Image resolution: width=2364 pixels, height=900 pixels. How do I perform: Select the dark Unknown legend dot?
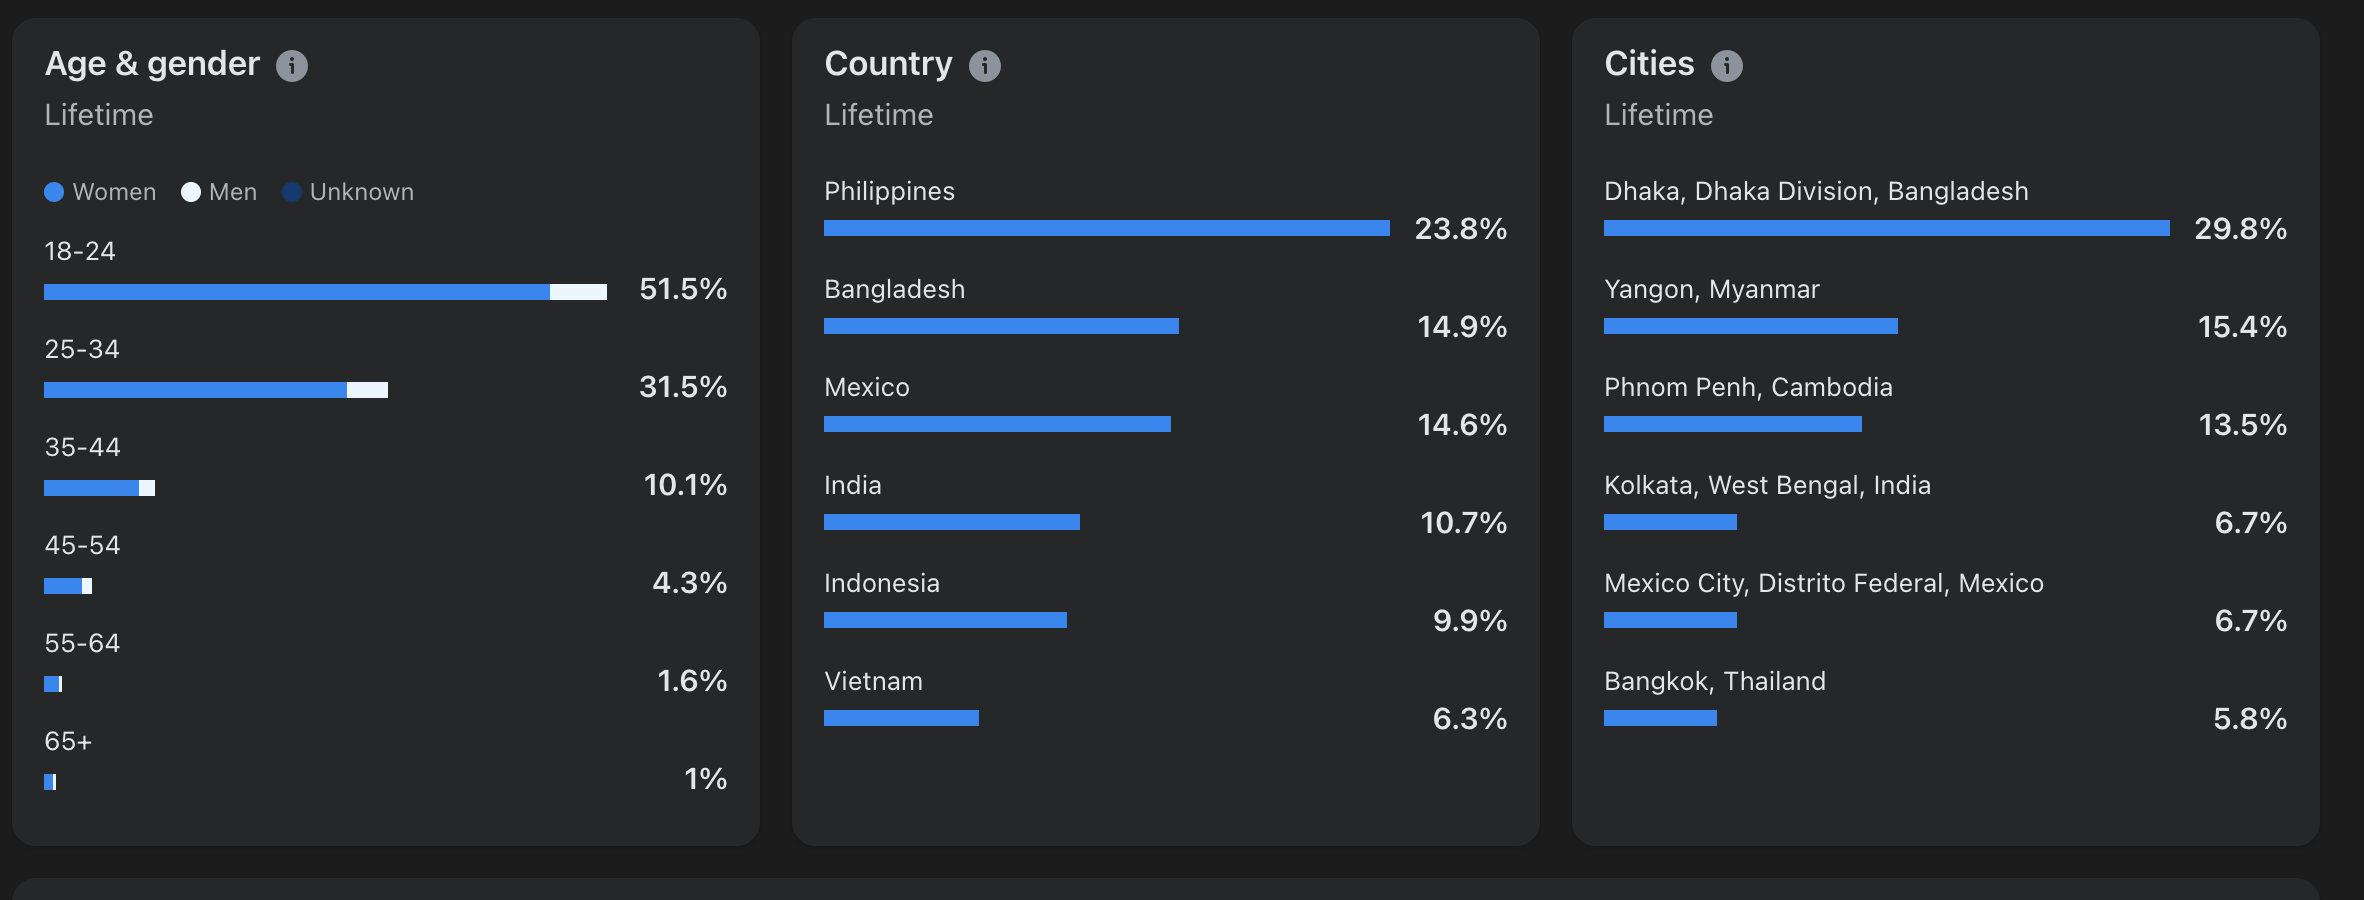coord(292,192)
